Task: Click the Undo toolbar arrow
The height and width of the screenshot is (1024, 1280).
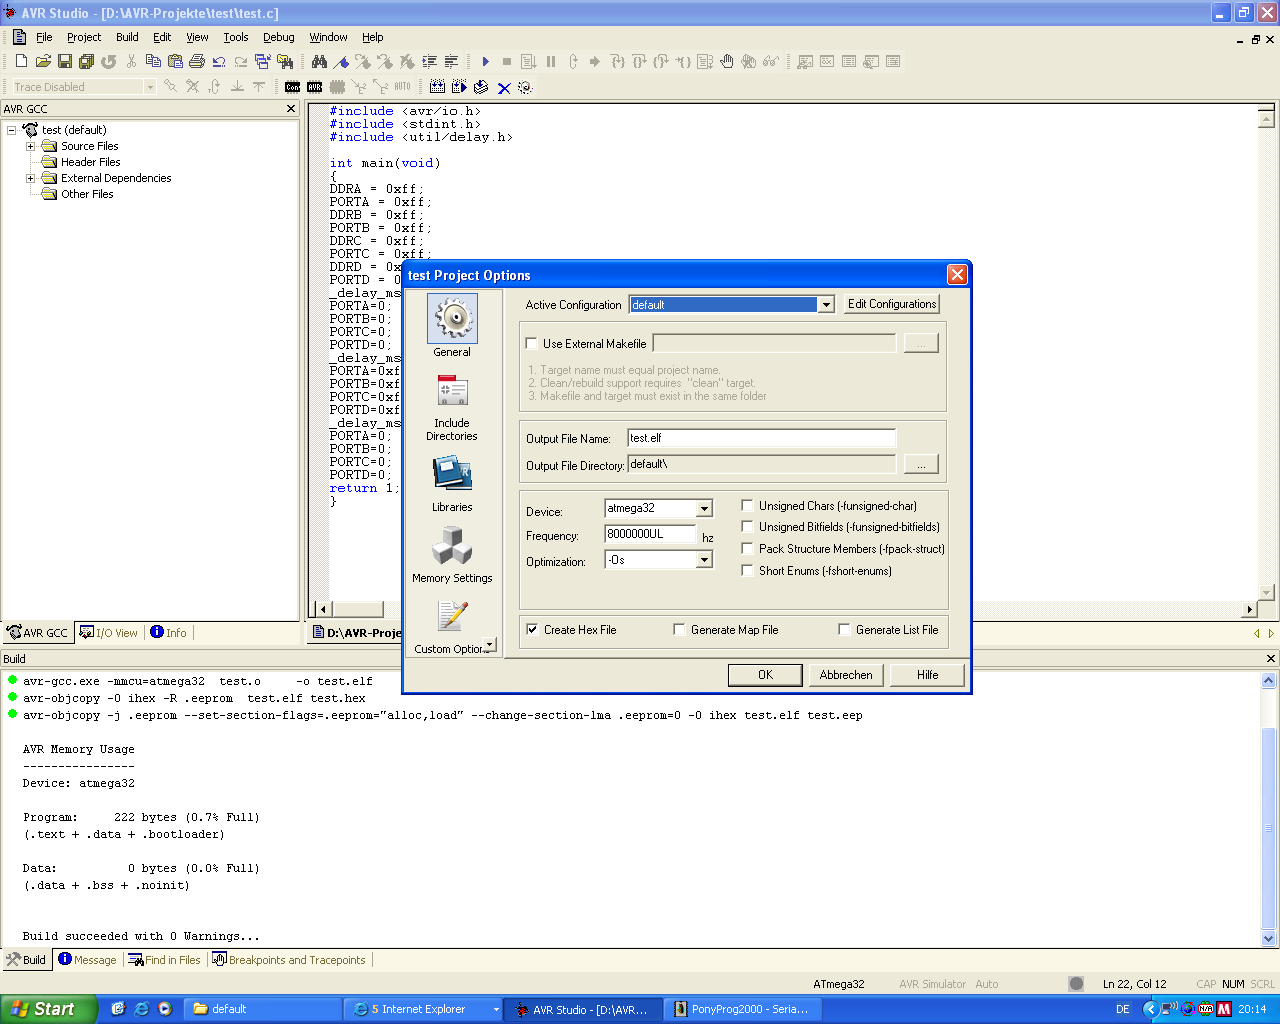Action: [219, 62]
